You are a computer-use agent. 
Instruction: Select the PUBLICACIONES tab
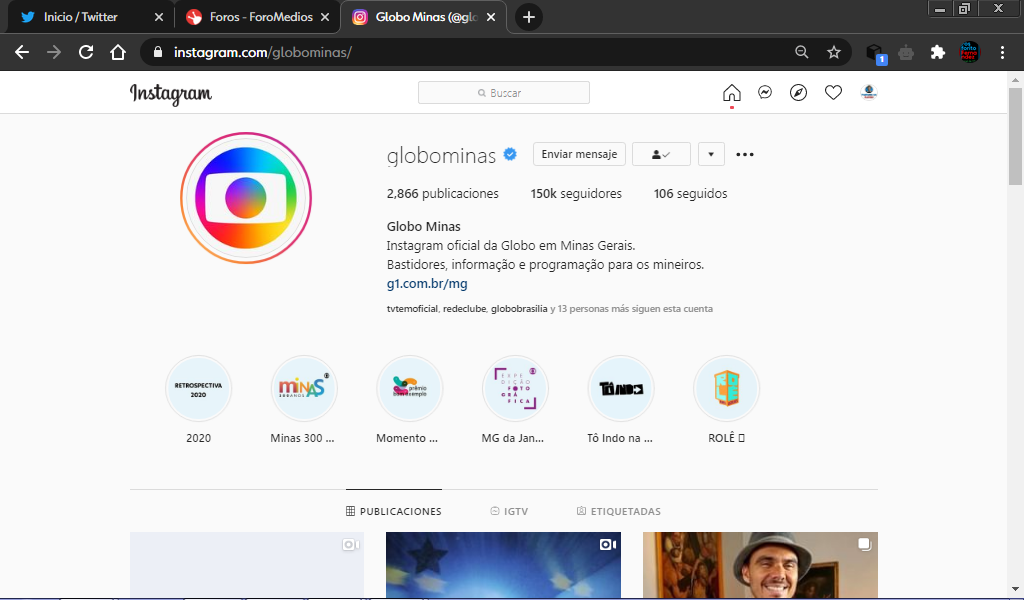click(394, 511)
